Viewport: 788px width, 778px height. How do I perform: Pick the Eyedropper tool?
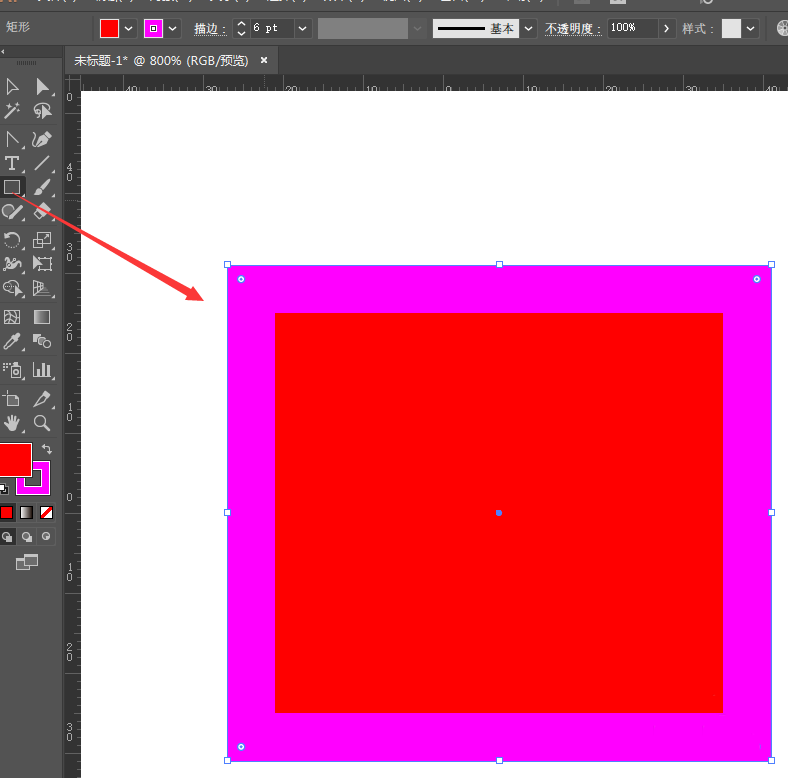point(12,342)
